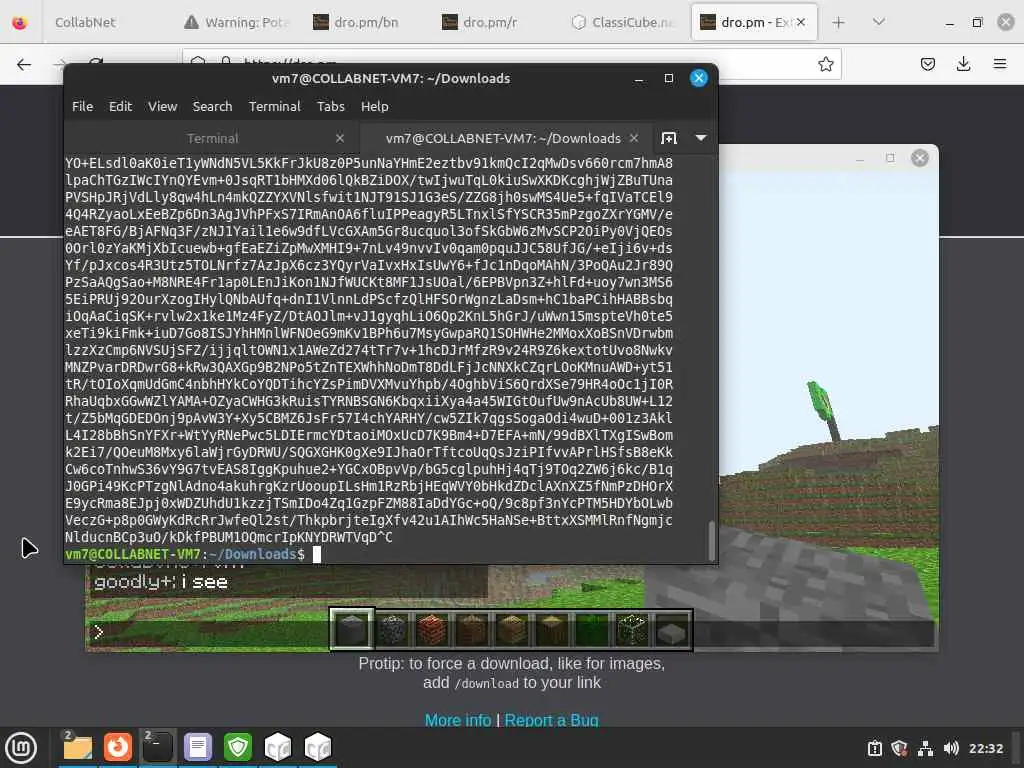
Task: Click the security shield tray icon
Action: click(x=899, y=748)
